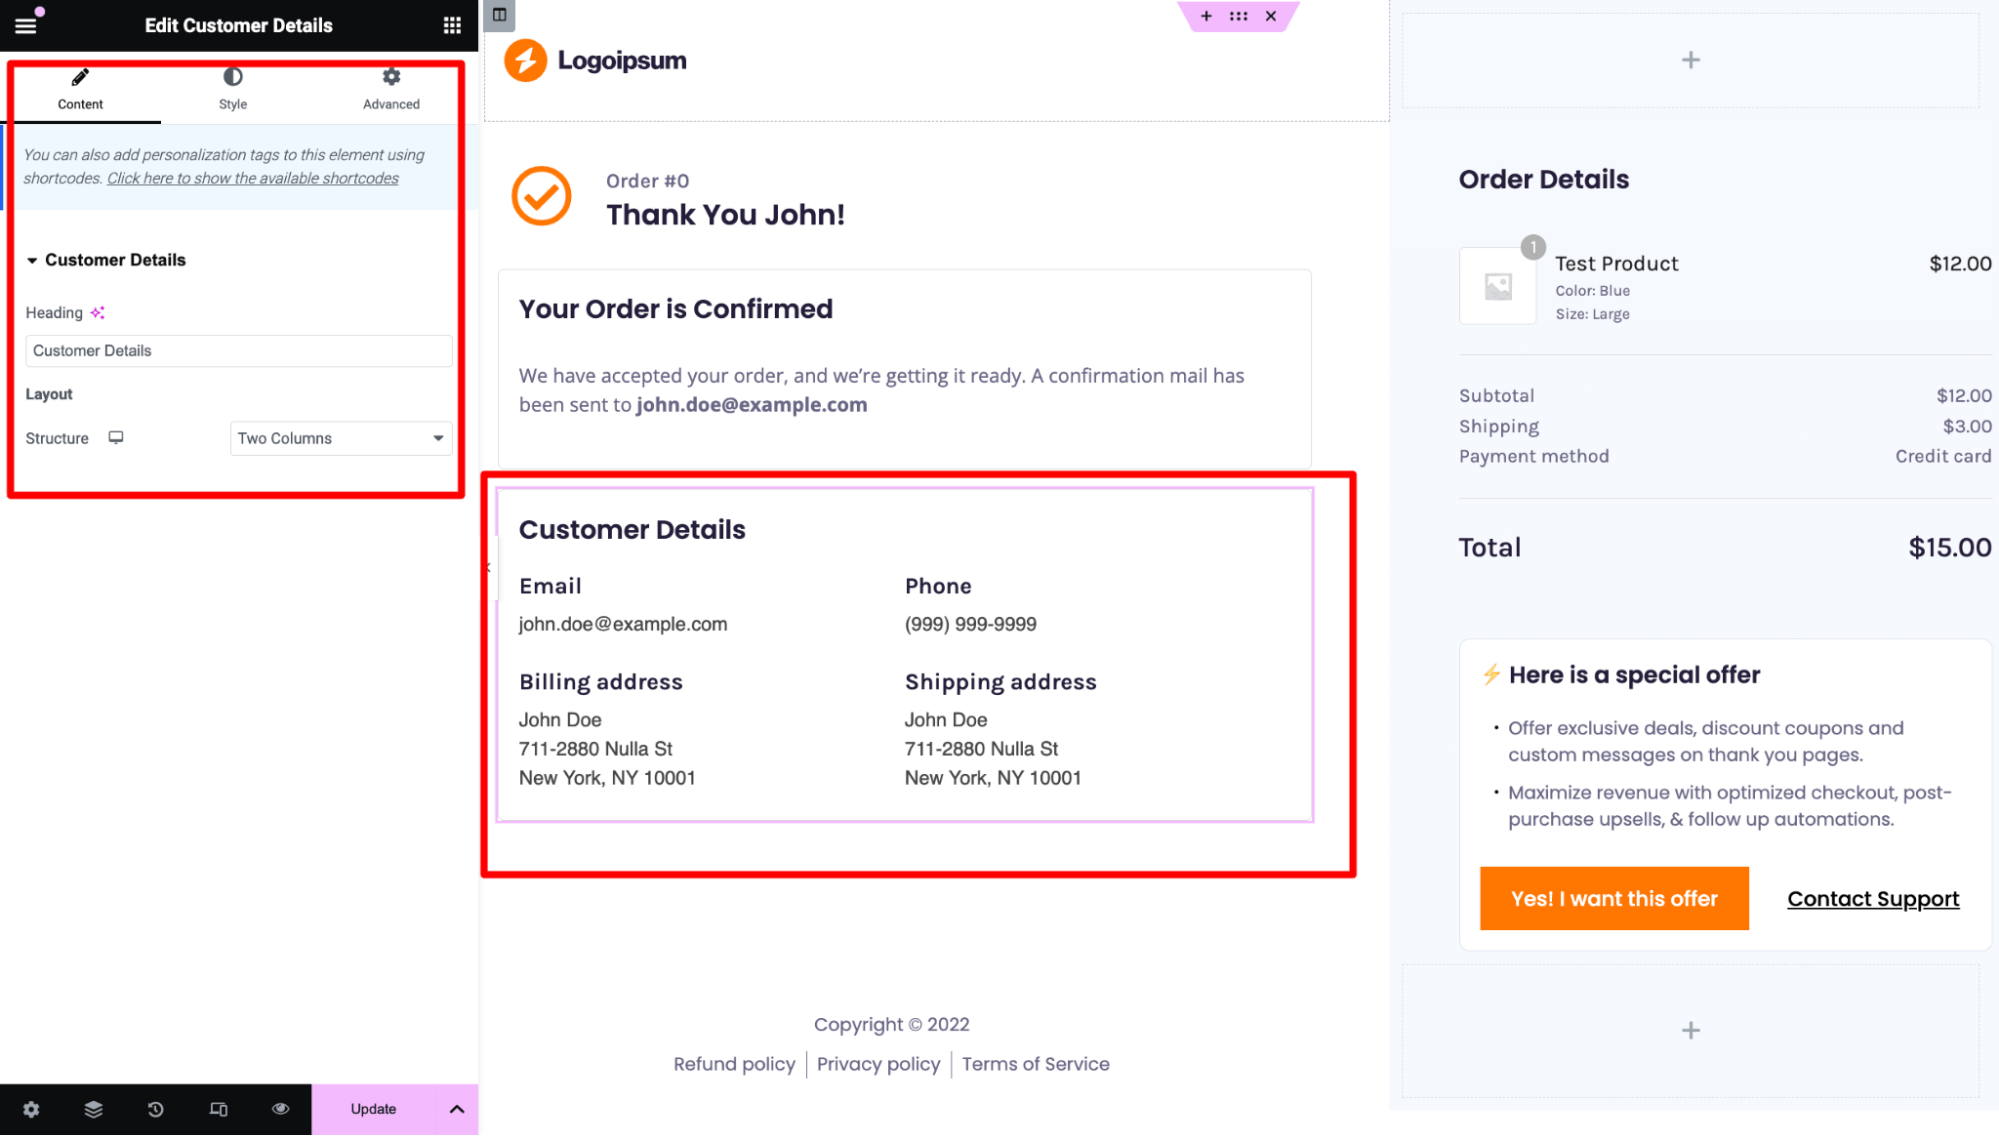Expand save options arrow beside Update
The height and width of the screenshot is (1136, 1999).
pos(457,1109)
